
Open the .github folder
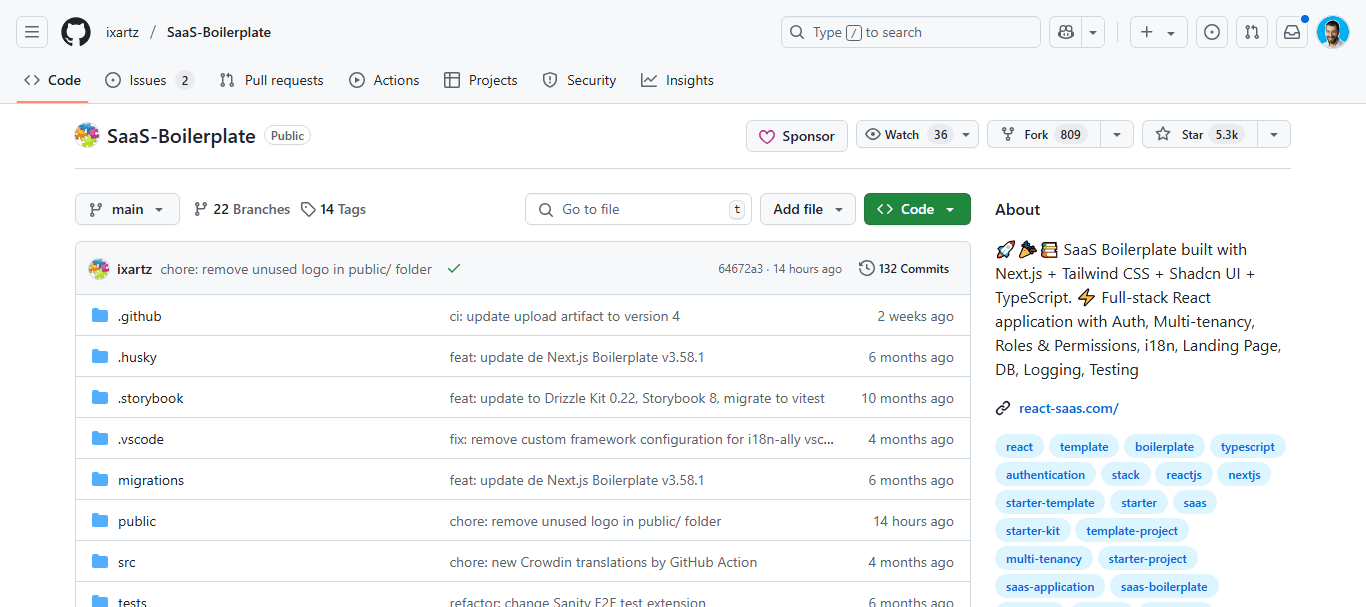tap(139, 316)
